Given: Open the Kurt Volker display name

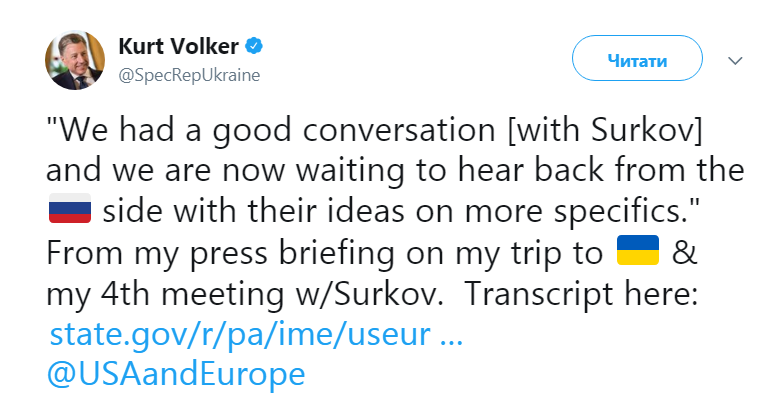Looking at the screenshot, I should (179, 47).
